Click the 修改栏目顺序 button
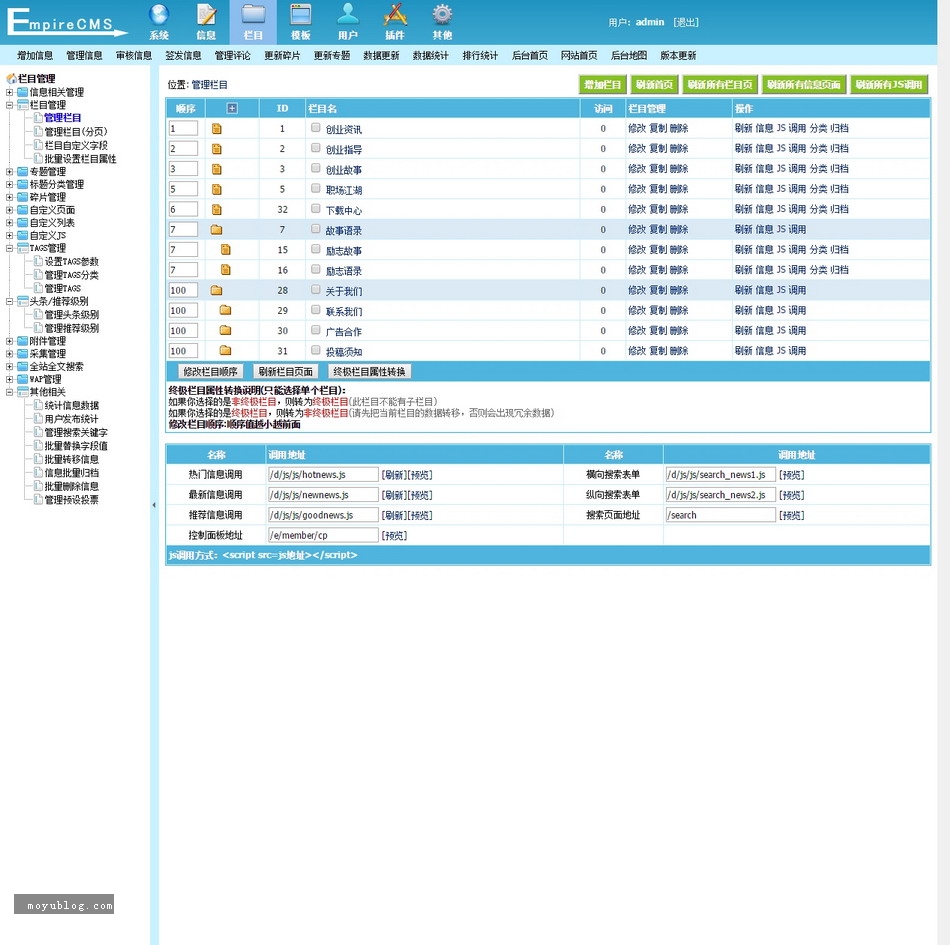This screenshot has width=950, height=945. click(x=210, y=371)
